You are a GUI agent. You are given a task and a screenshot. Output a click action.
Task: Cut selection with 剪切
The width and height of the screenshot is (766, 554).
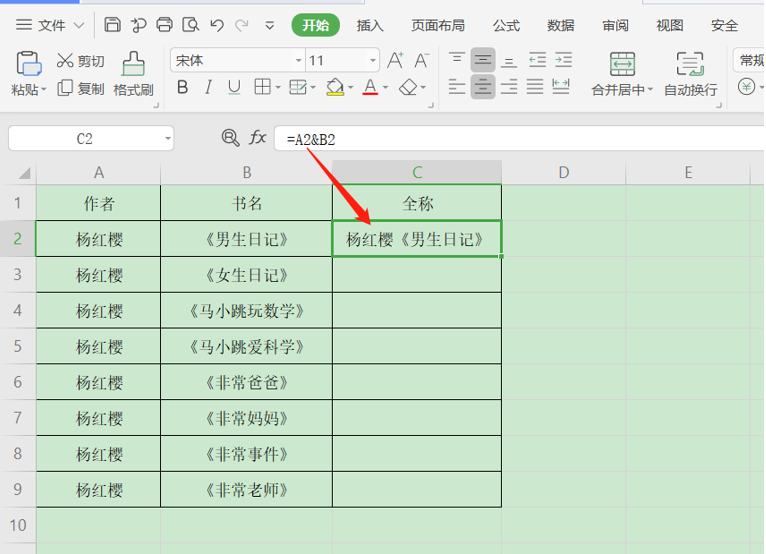81,61
